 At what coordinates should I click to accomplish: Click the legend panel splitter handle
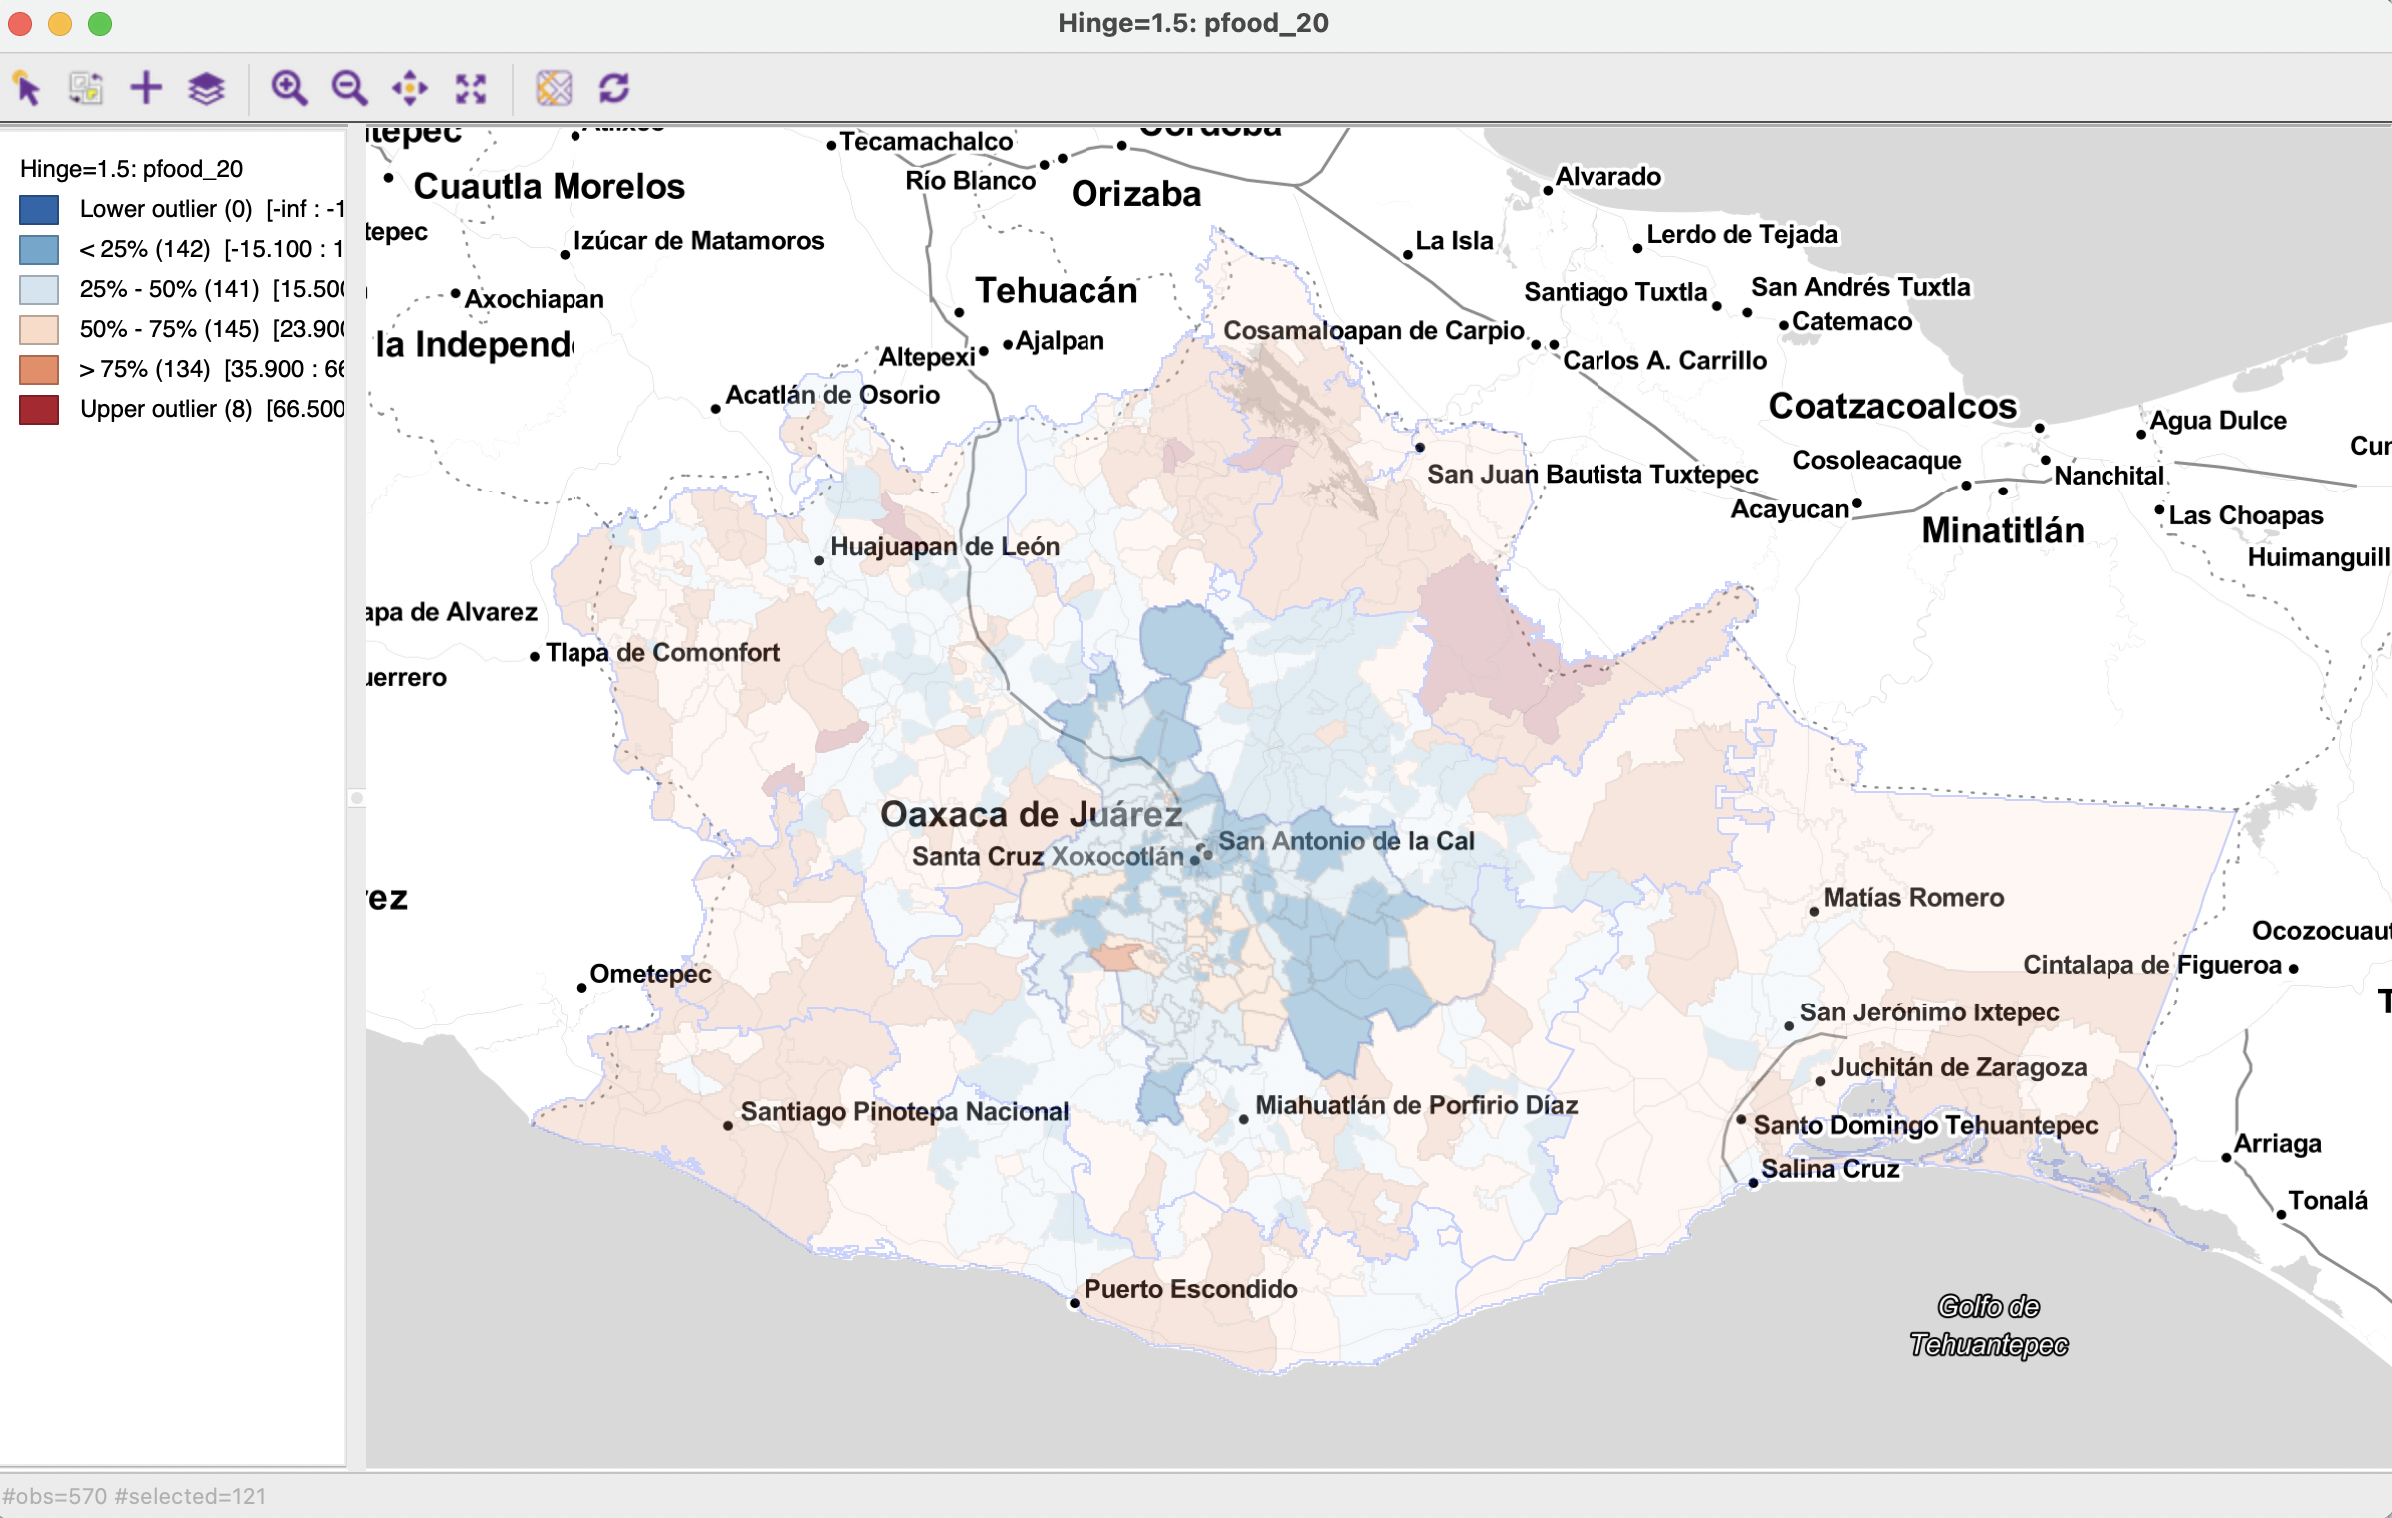[356, 798]
